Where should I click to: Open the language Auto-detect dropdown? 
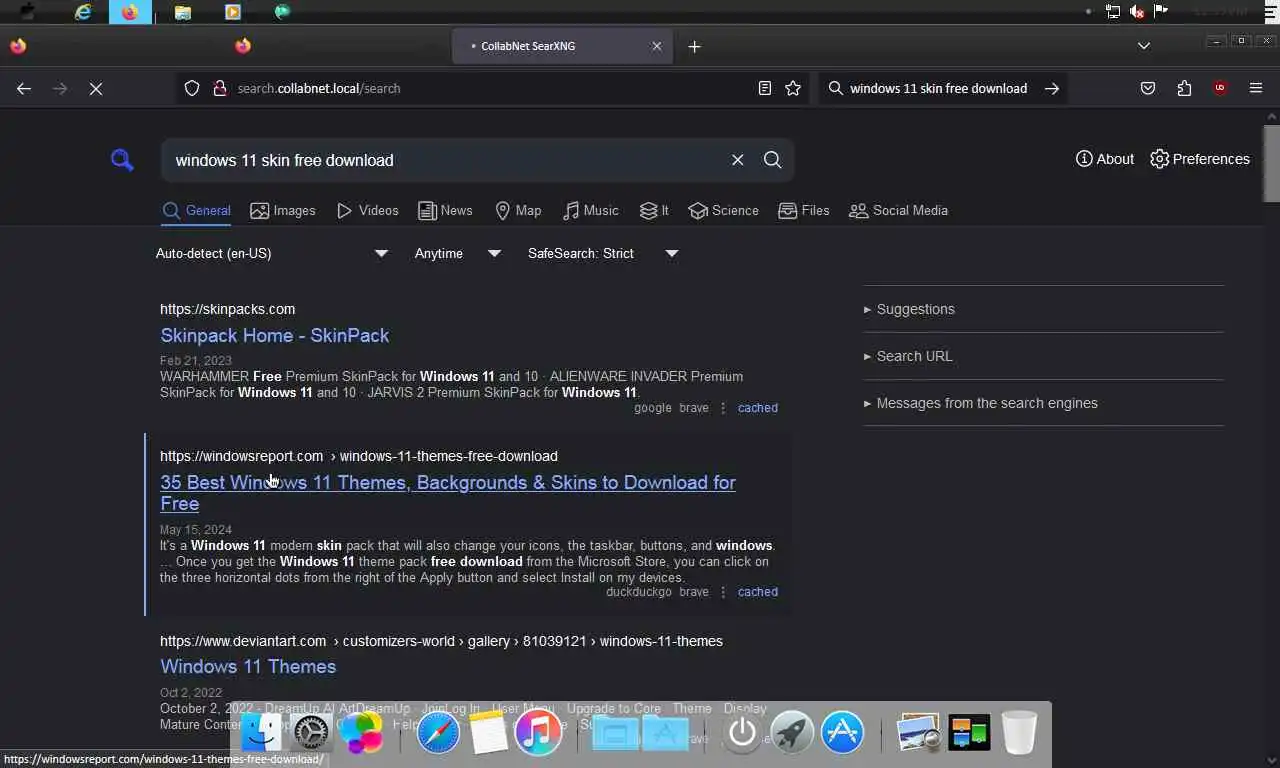pyautogui.click(x=271, y=253)
